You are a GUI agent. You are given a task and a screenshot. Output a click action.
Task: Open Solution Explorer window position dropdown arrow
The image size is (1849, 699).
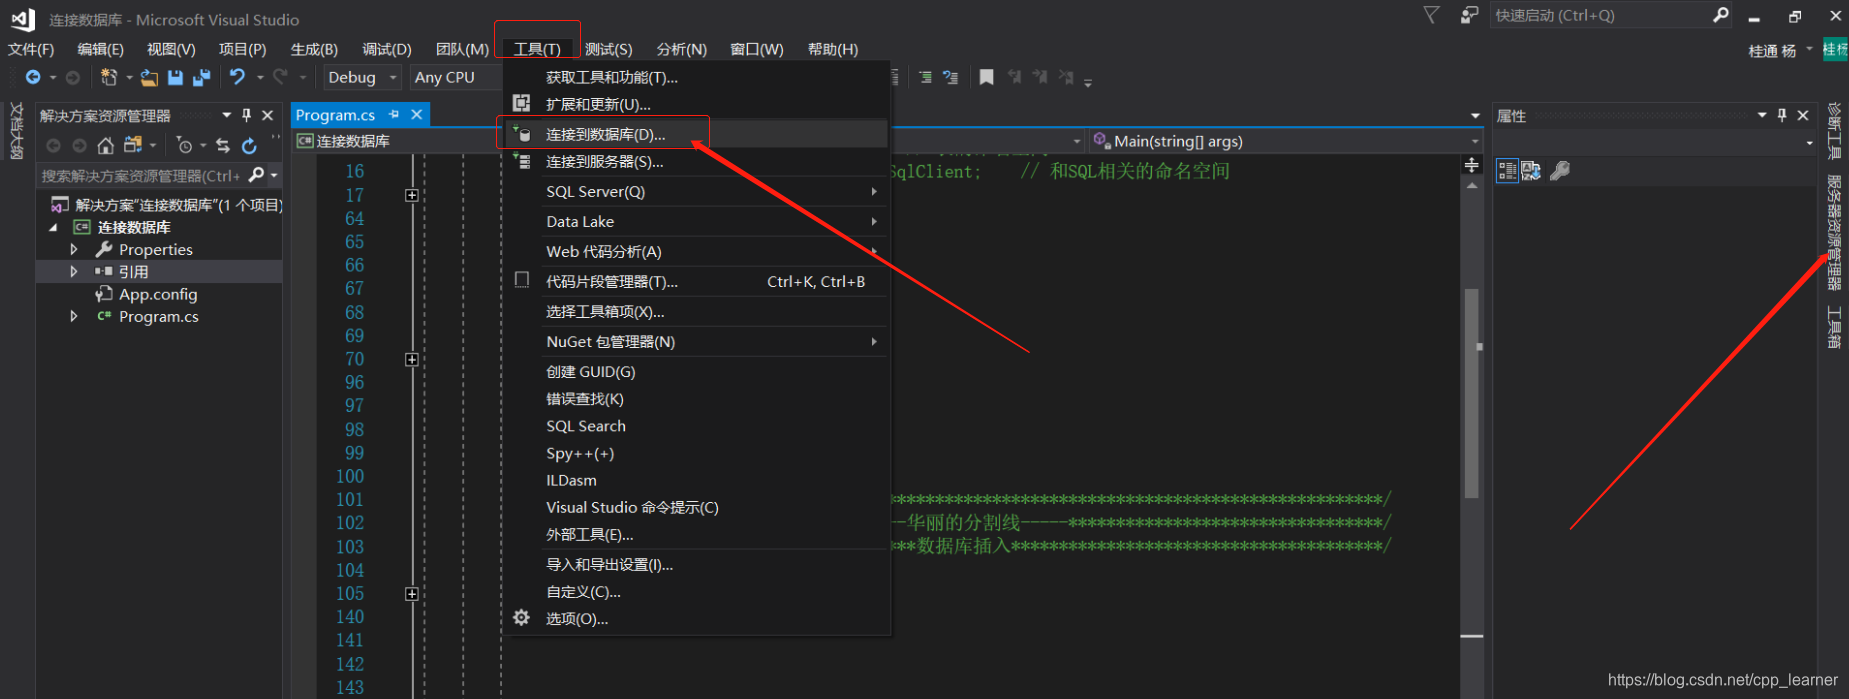click(227, 115)
